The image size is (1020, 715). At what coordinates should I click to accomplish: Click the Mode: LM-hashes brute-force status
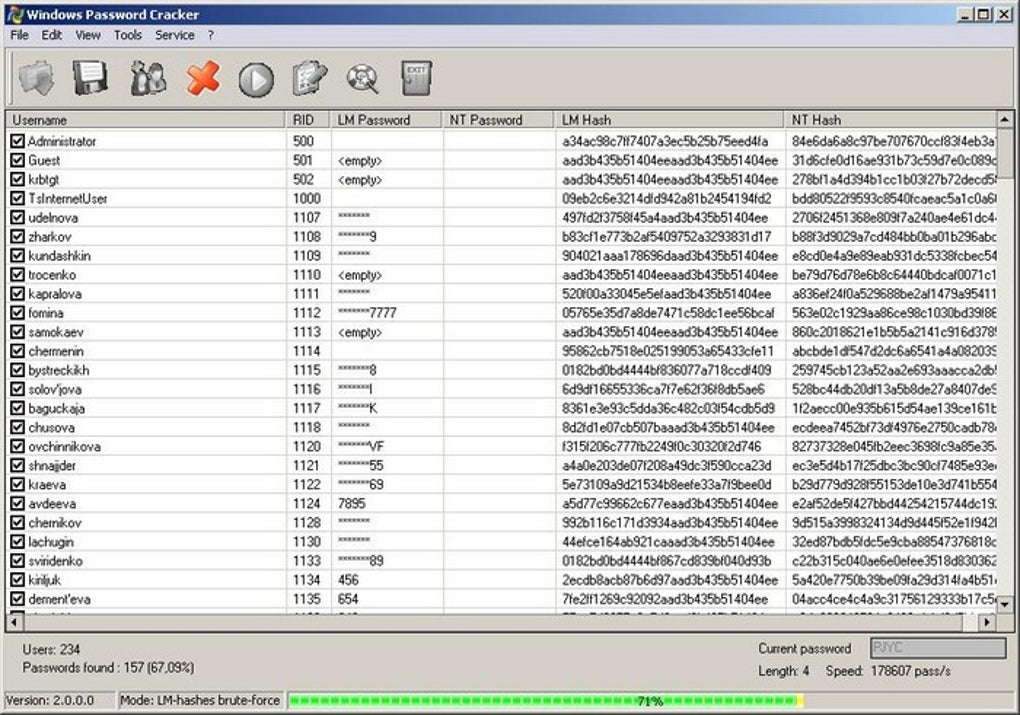200,701
